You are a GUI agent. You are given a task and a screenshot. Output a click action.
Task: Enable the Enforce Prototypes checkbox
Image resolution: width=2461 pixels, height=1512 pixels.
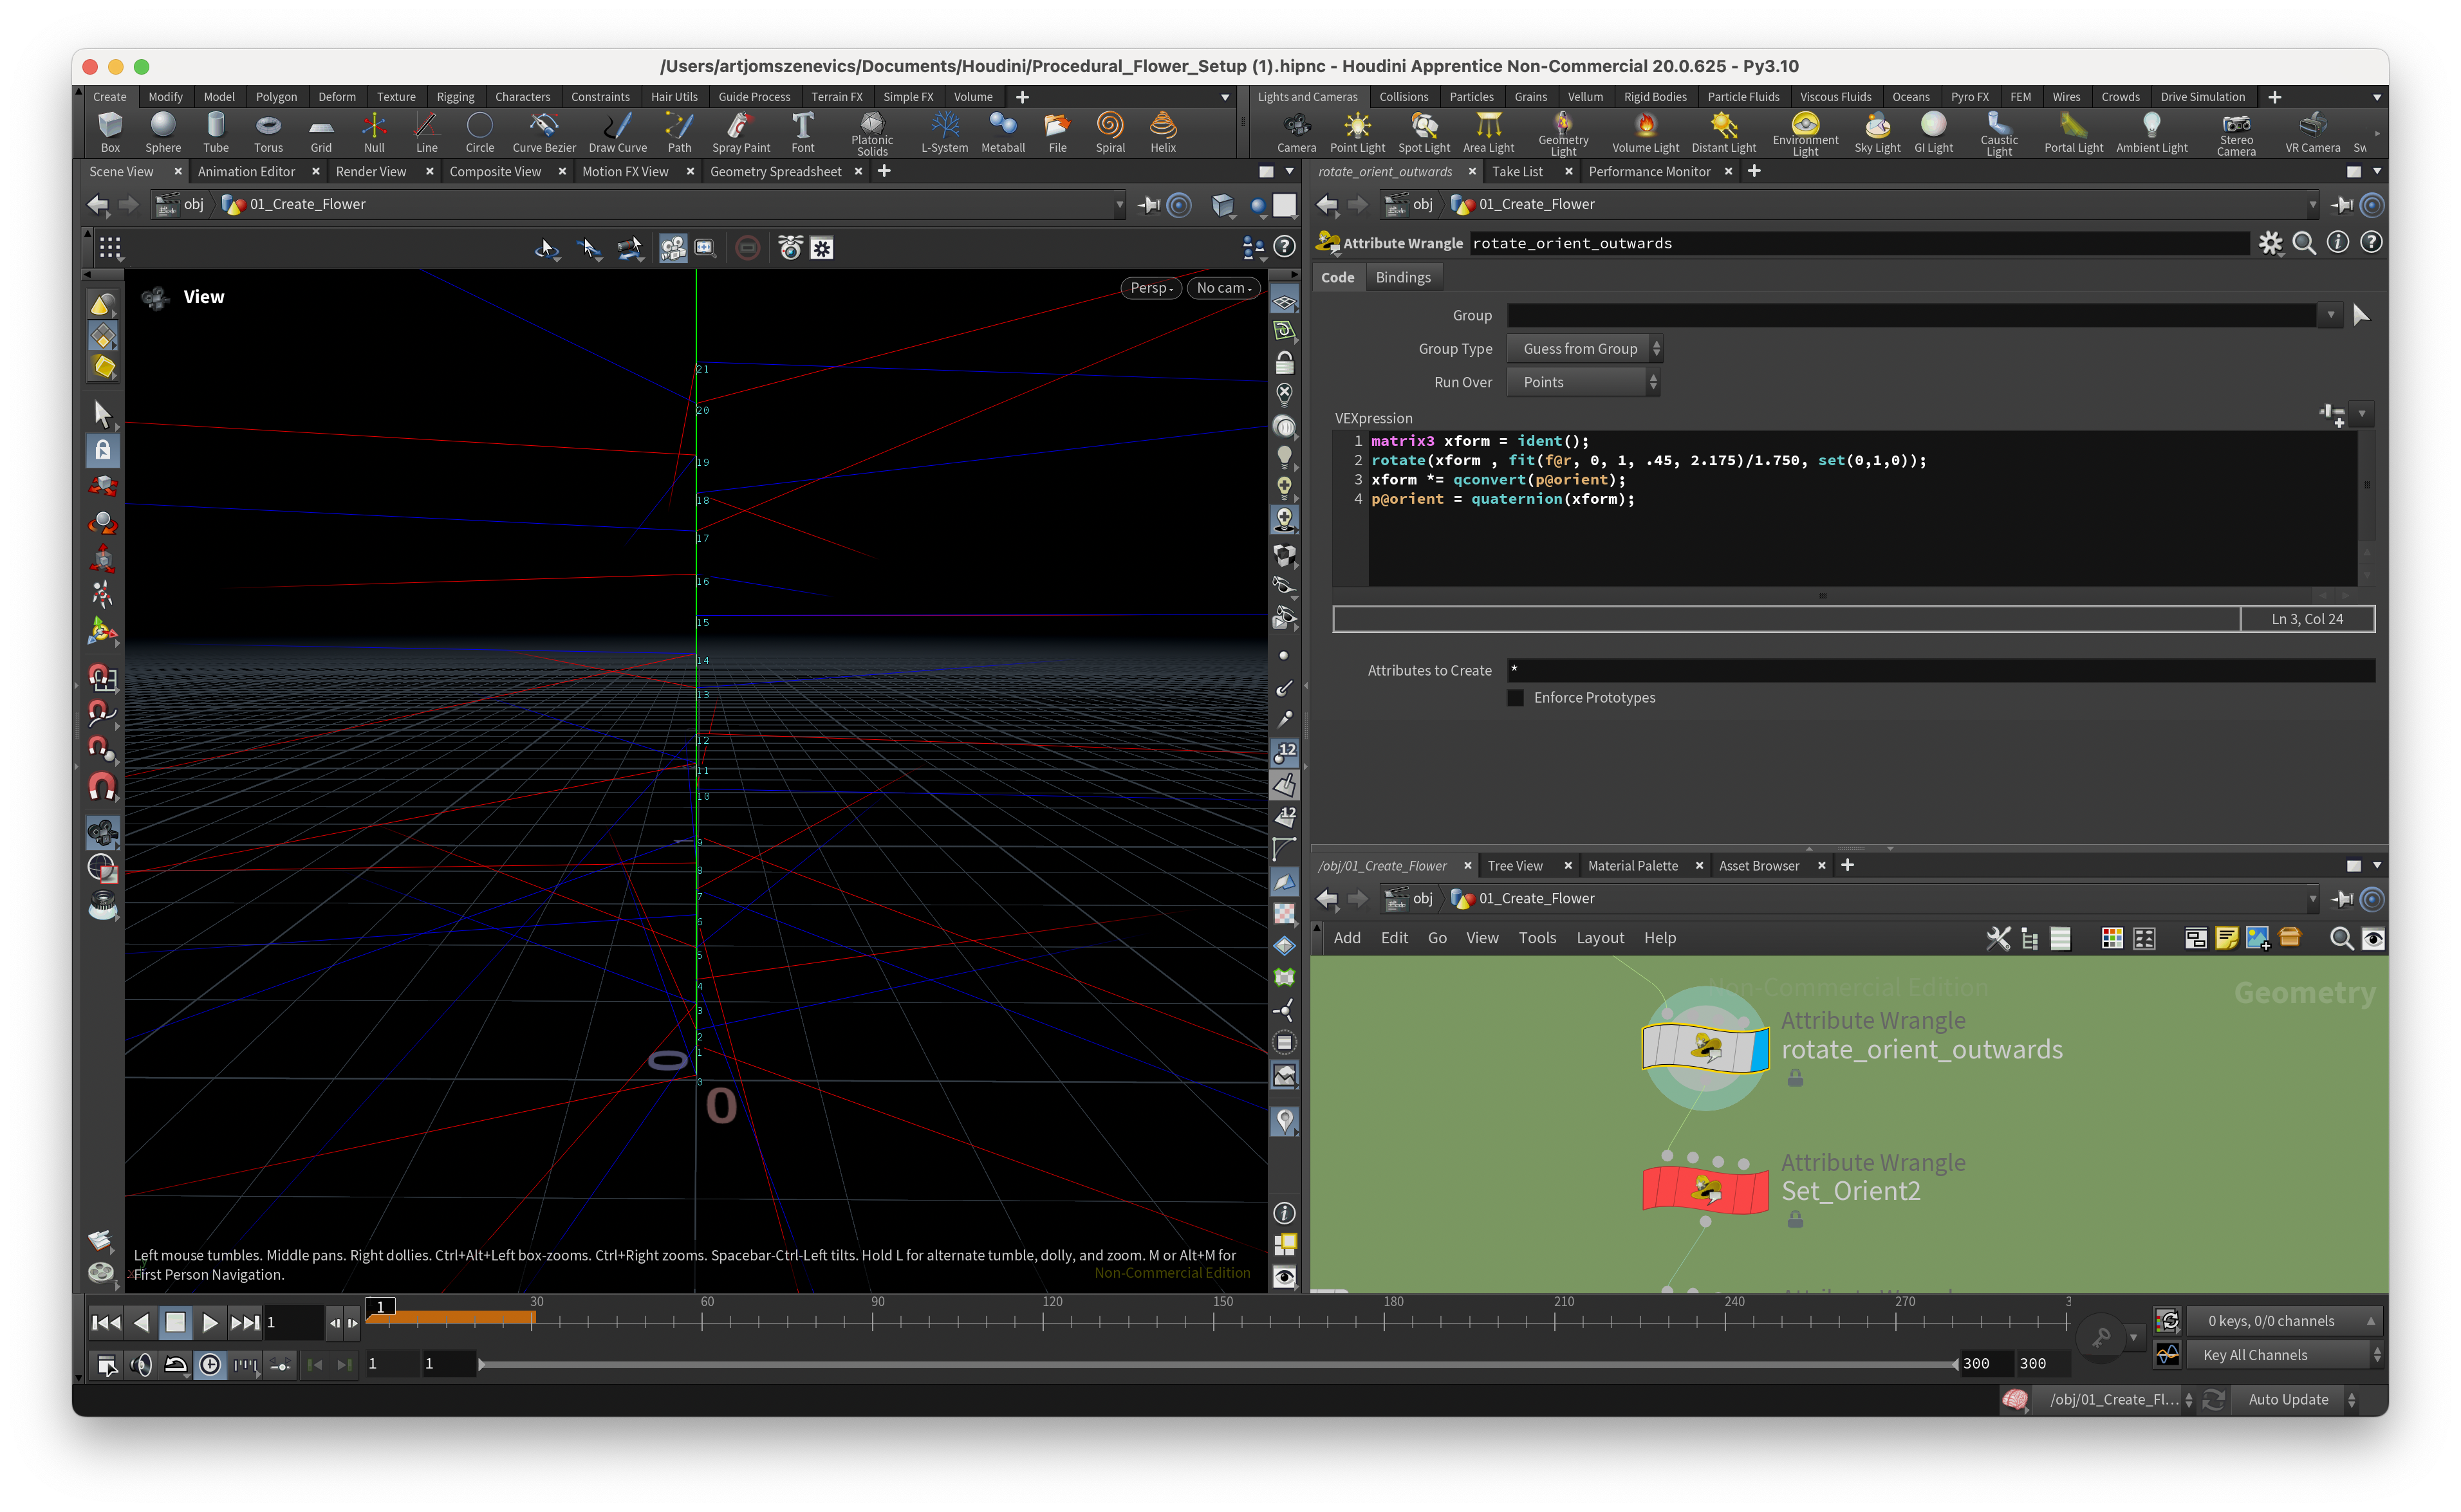click(1515, 698)
